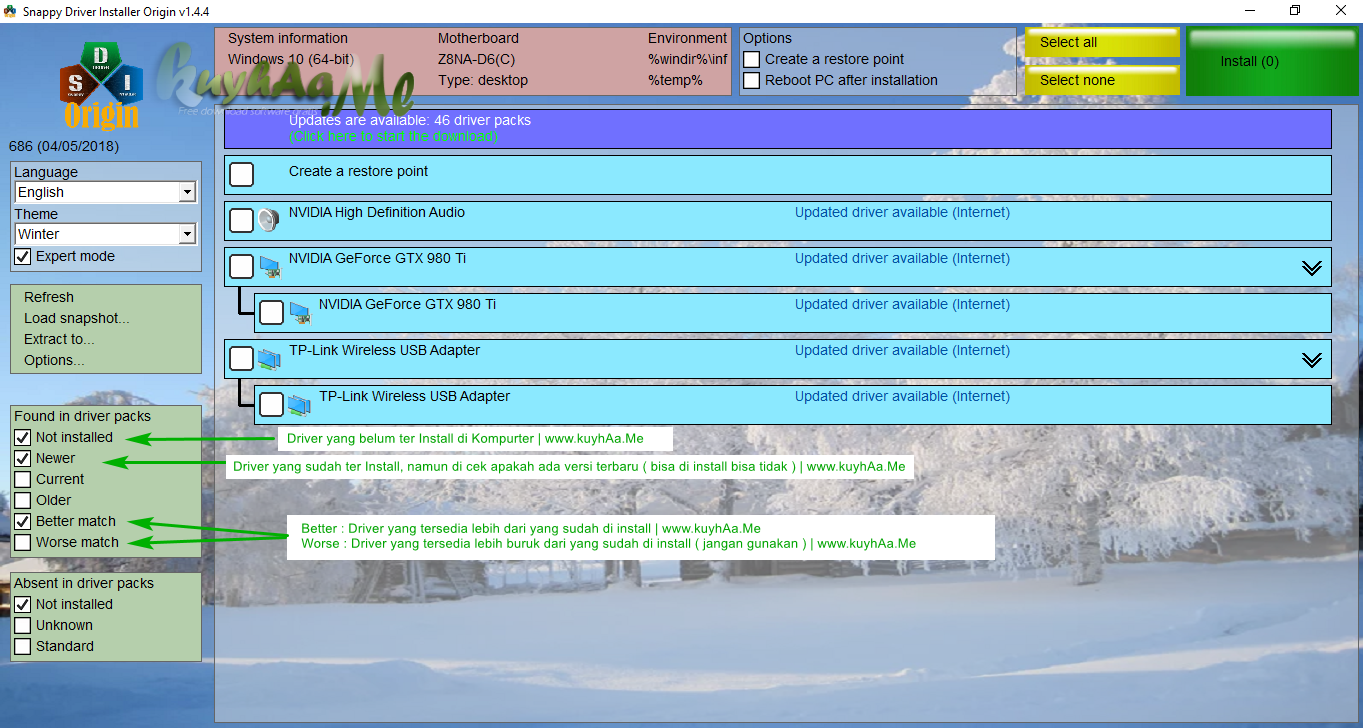Enable 'Create a restore point' in the Options panel
This screenshot has height=728, width=1363.
click(x=752, y=60)
